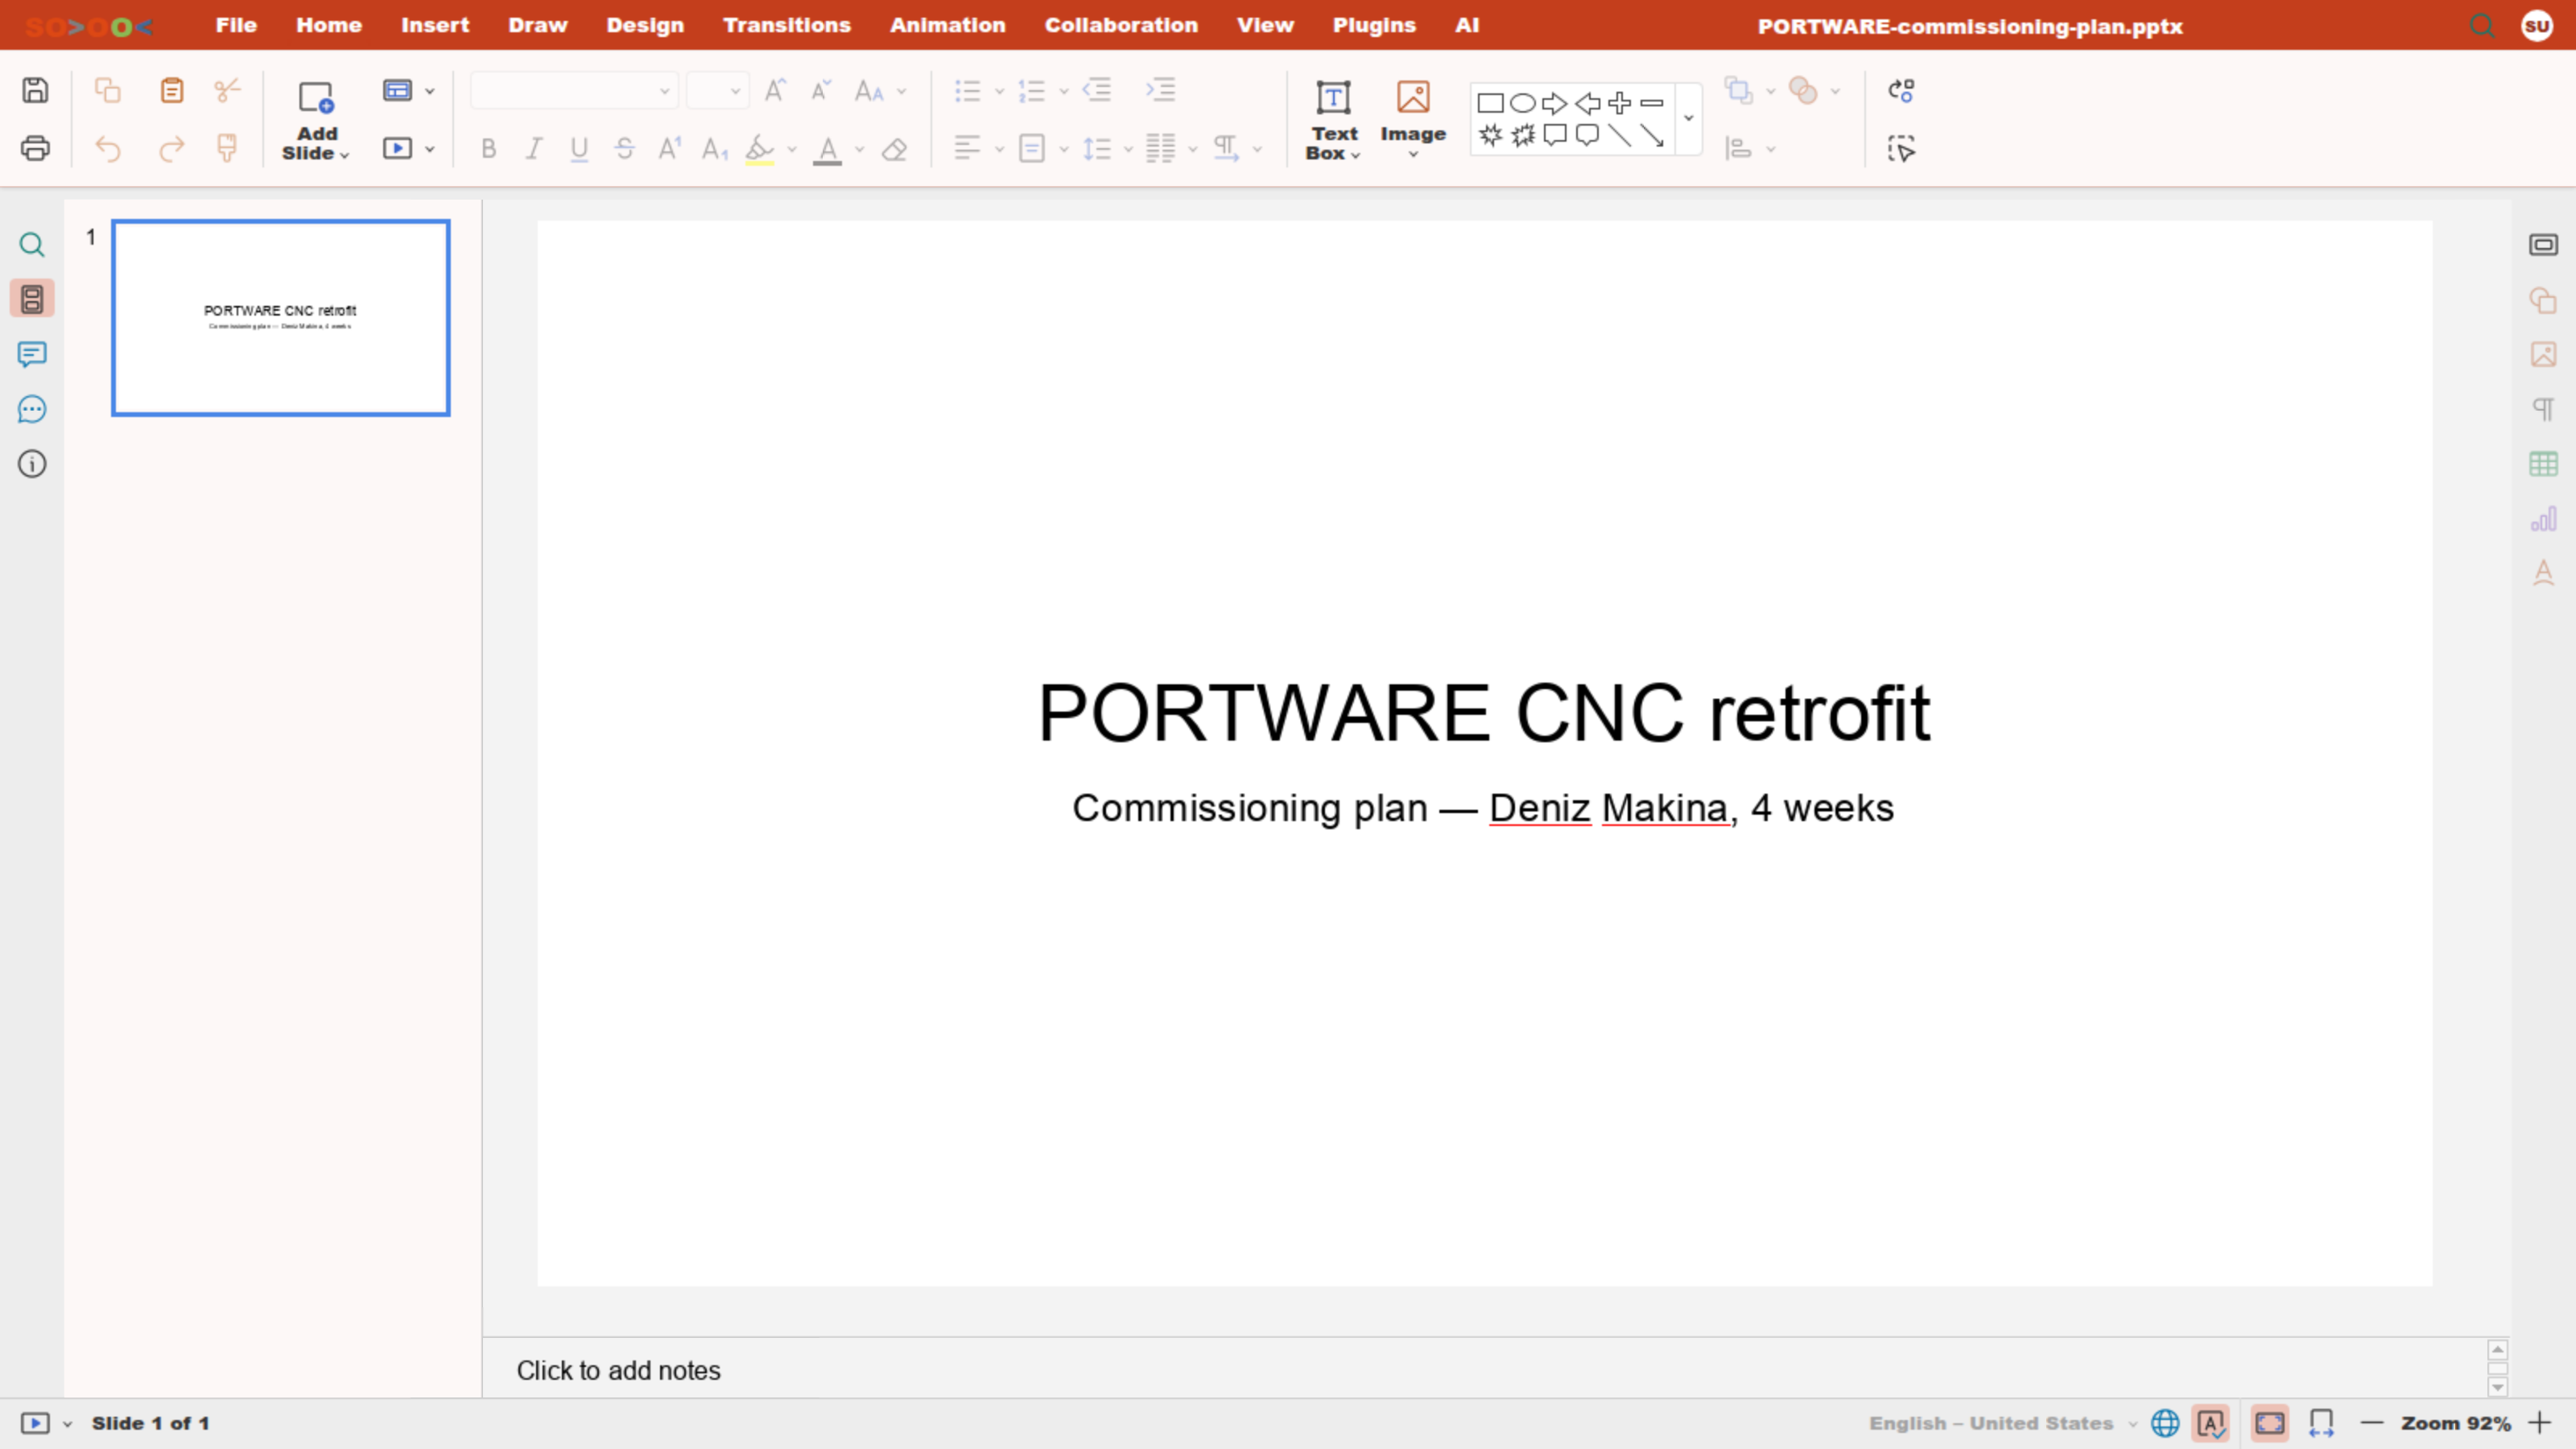Screen dimensions: 2576x1449
Task: Expand the Add Slide dropdown arrow
Action: pyautogui.click(x=344, y=155)
